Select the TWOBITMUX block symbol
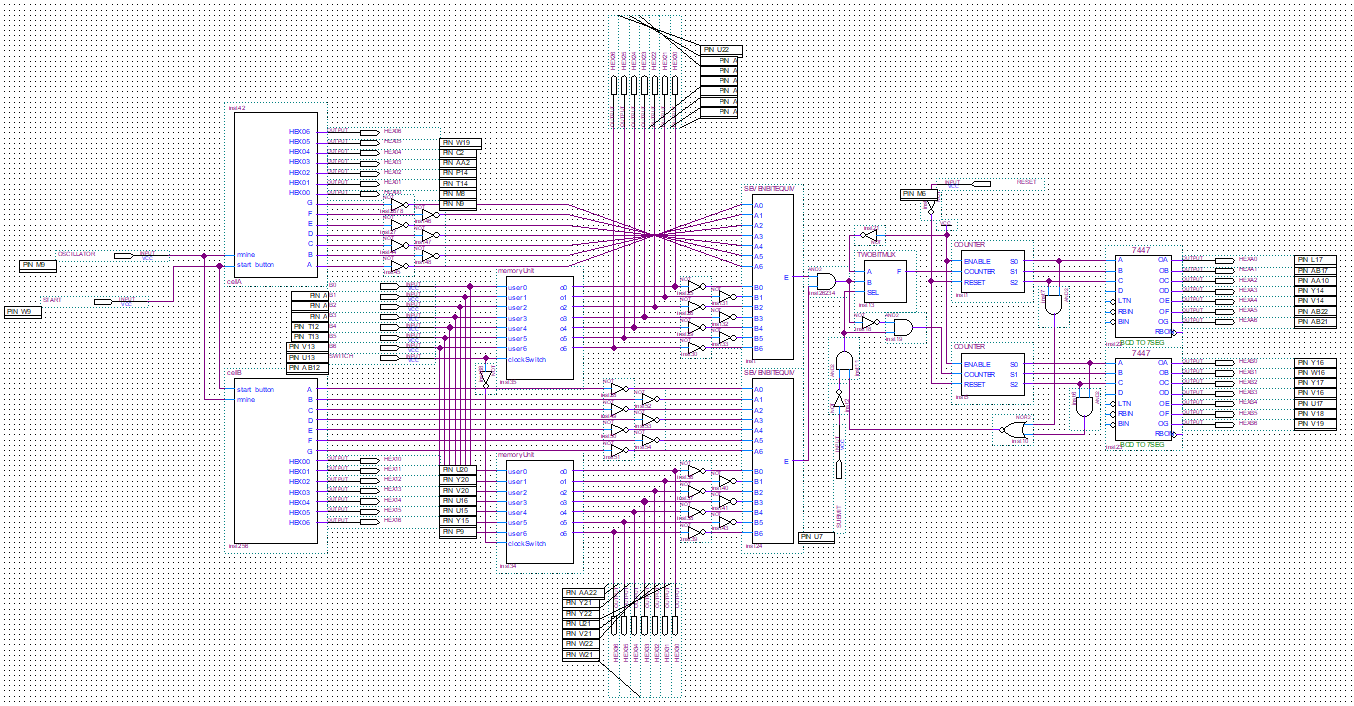Image resolution: width=1354 pixels, height=706 pixels. 883,282
